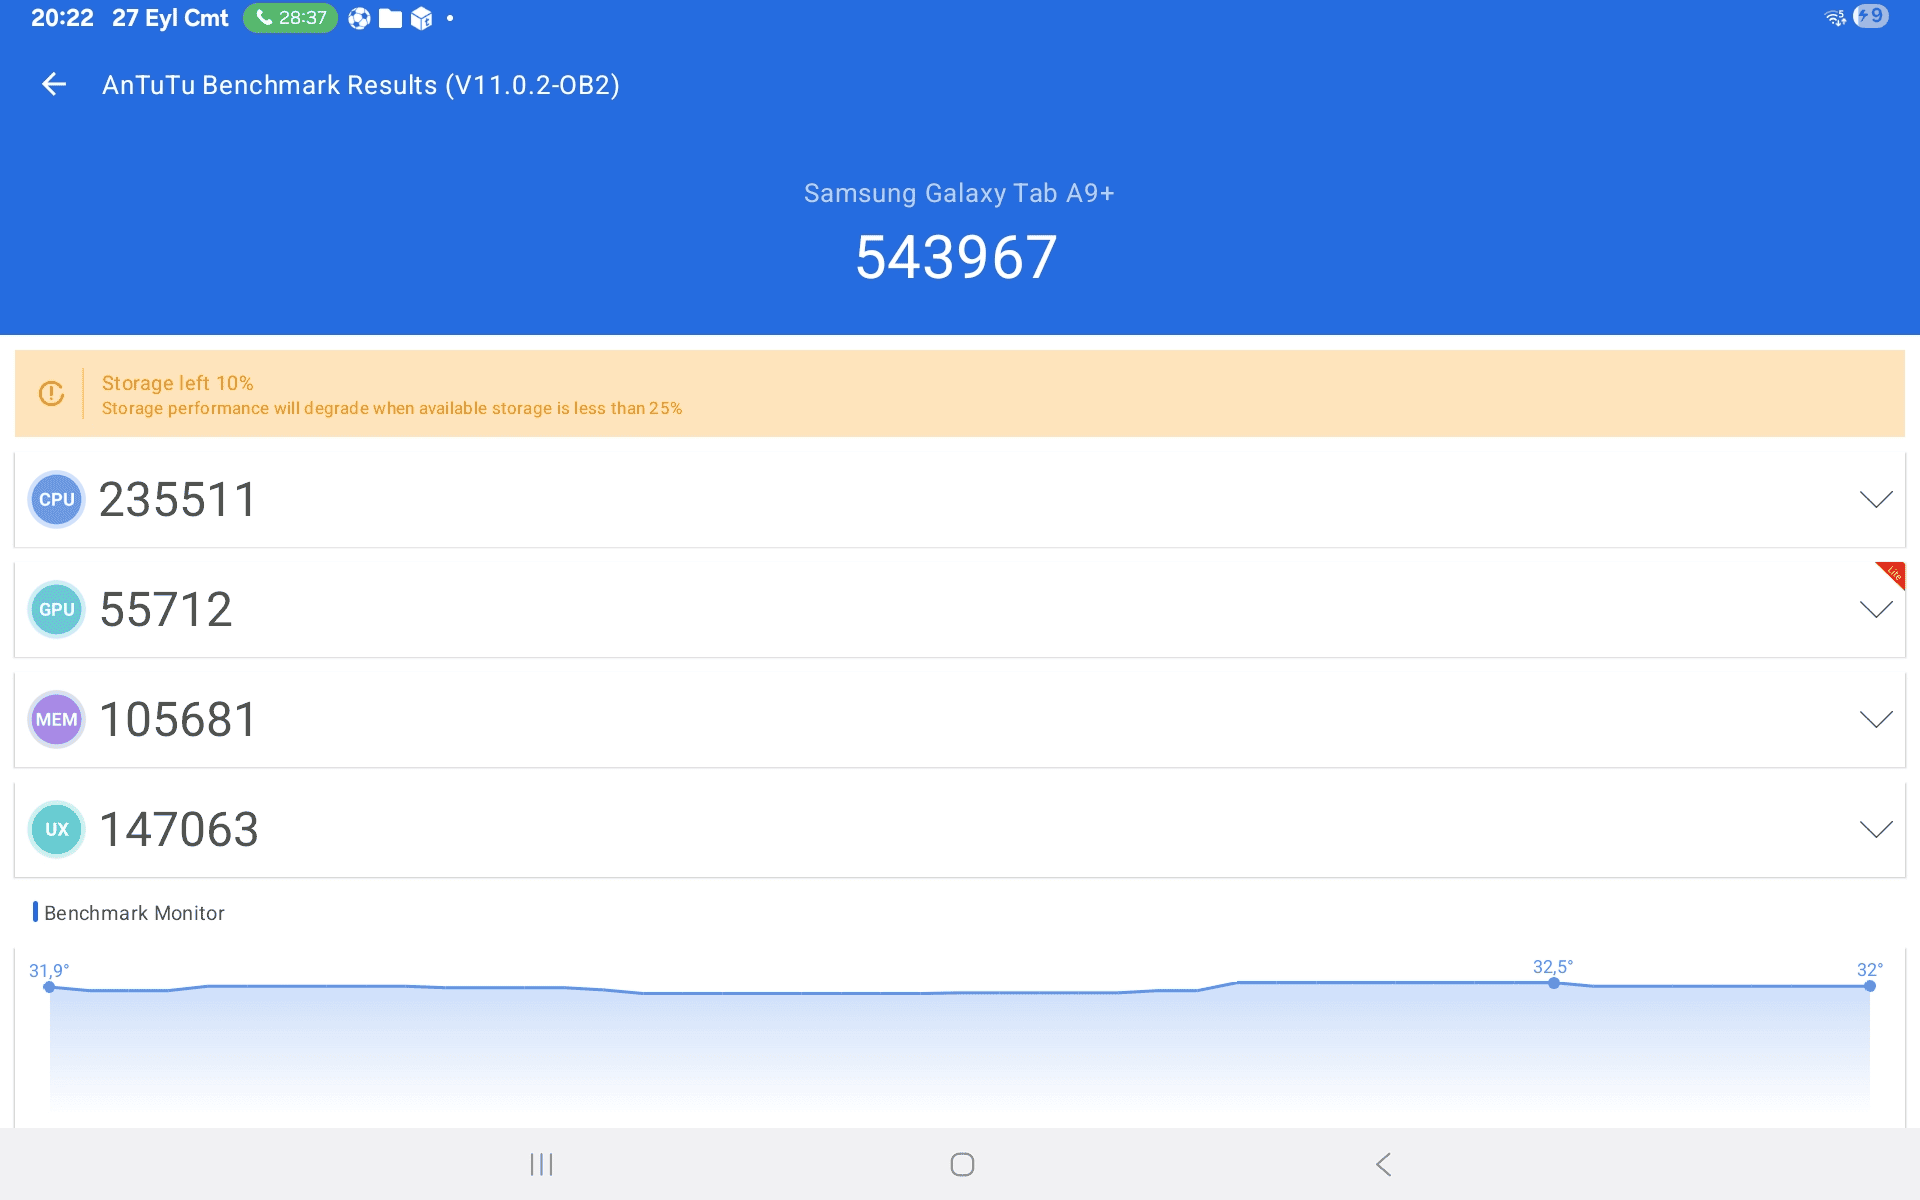Image resolution: width=1920 pixels, height=1200 pixels.
Task: Tap the date 27 Eyl Cmt
Action: point(170,18)
